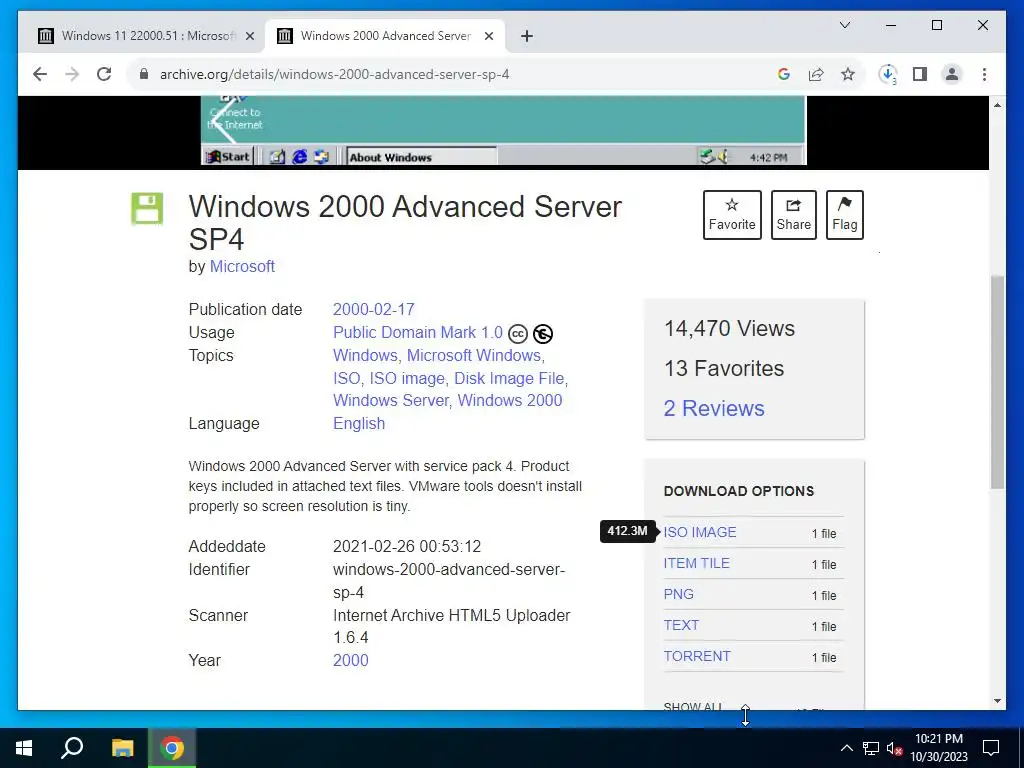Open the English language link
This screenshot has height=768, width=1024.
[x=359, y=424]
